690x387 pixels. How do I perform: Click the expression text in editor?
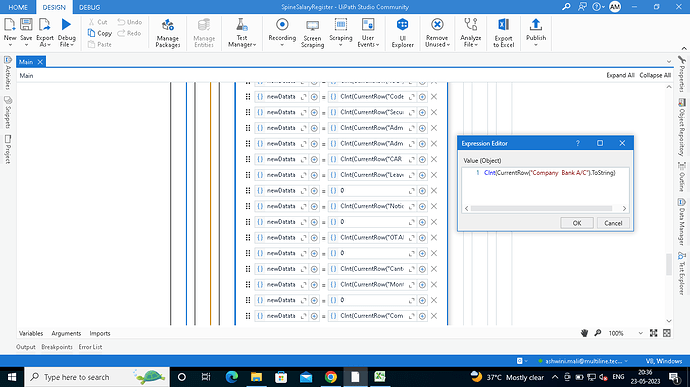[550, 173]
